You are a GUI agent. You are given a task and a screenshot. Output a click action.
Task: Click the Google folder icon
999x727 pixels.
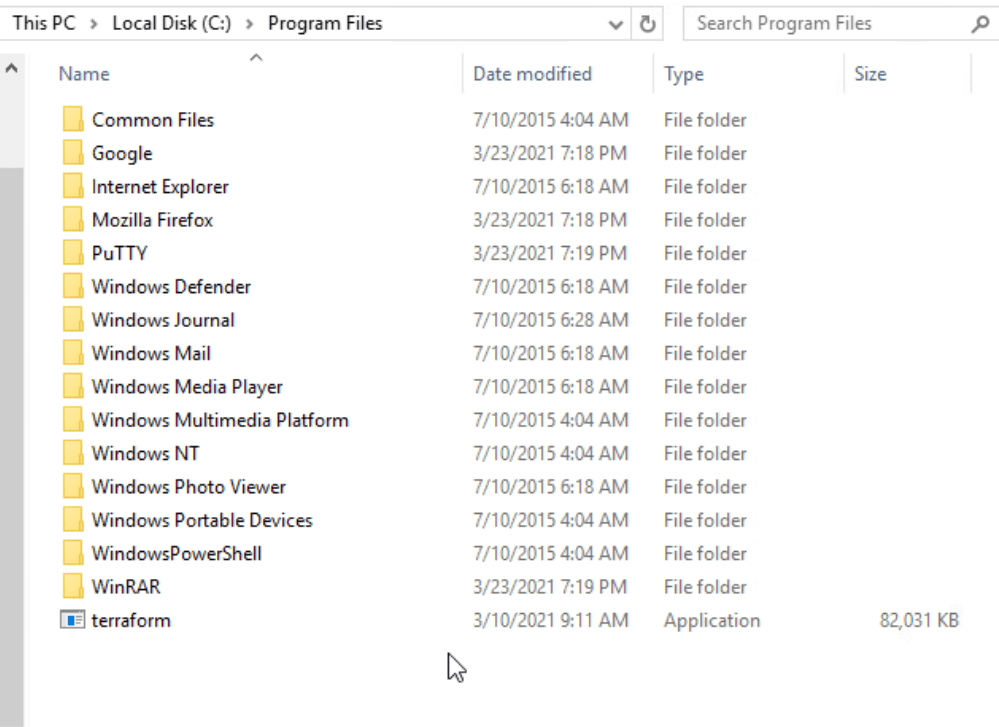72,153
